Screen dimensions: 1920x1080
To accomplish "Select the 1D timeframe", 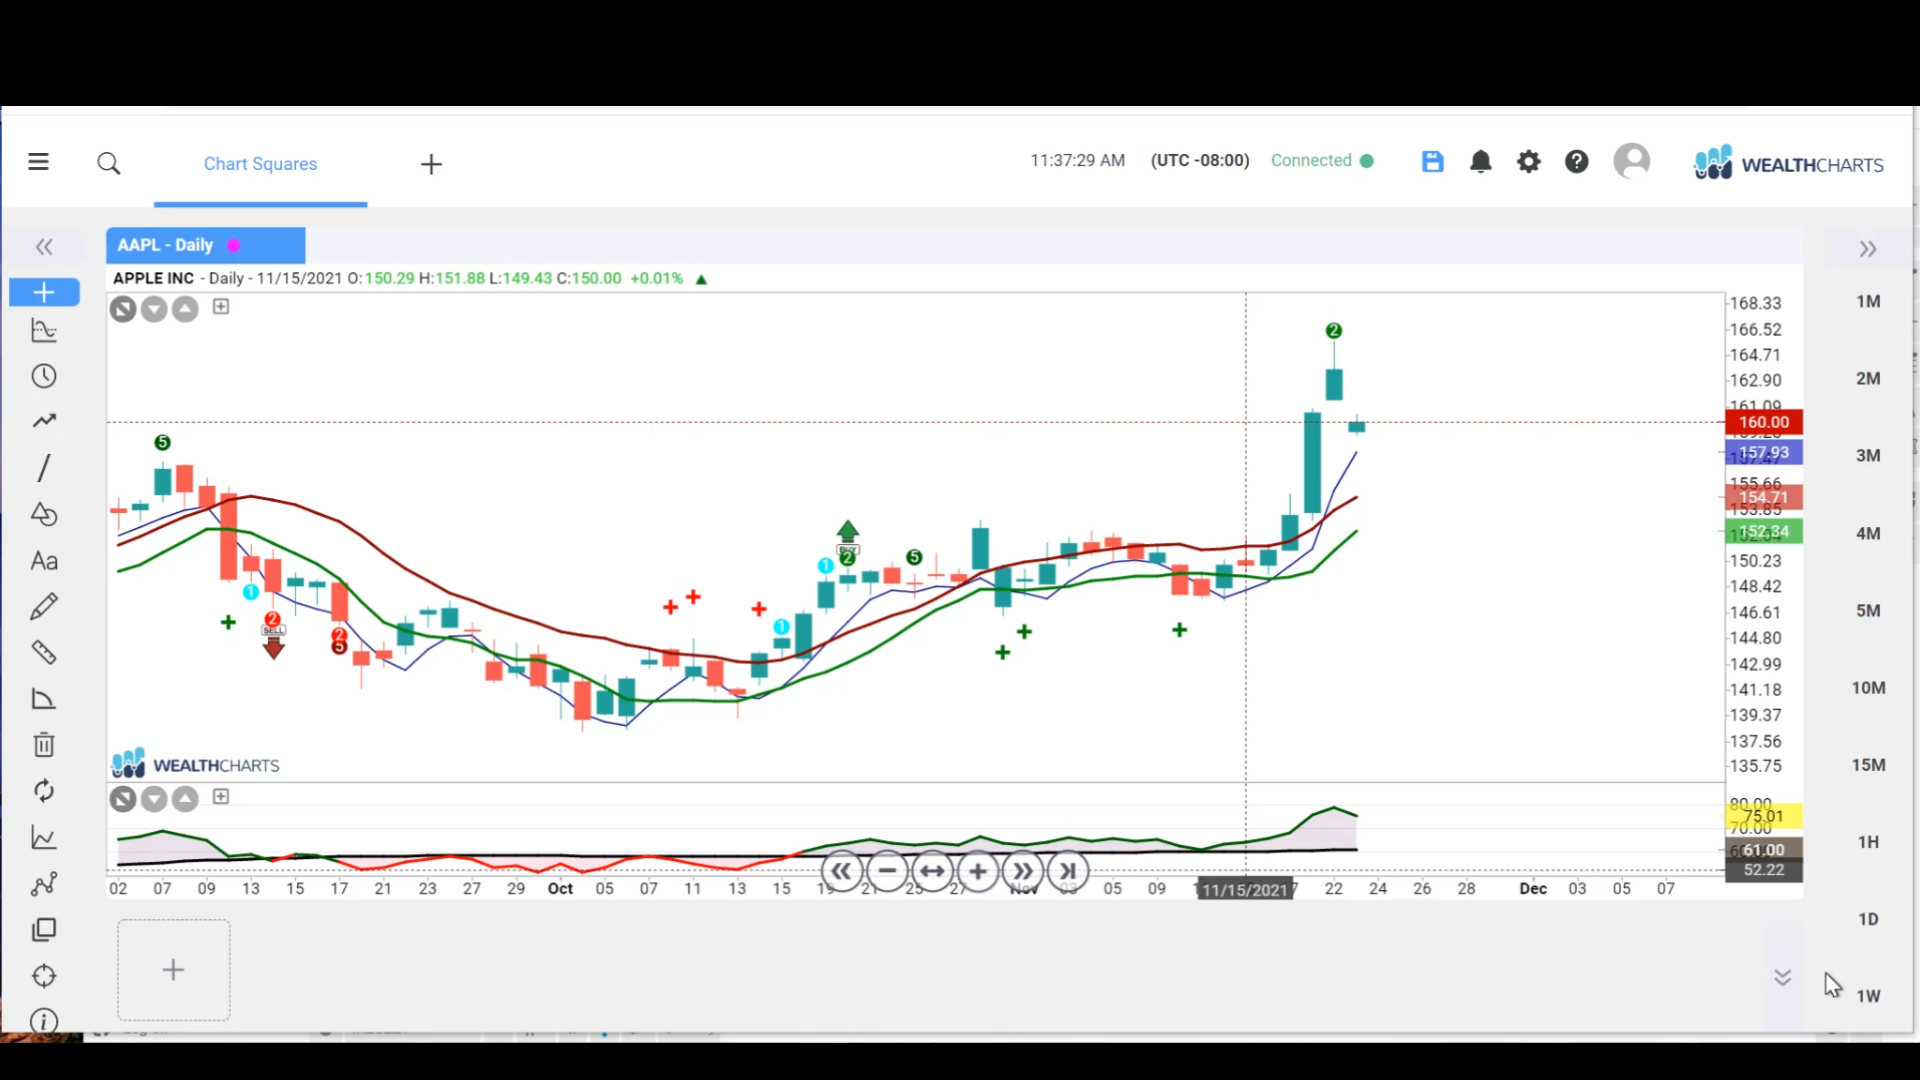I will pos(1868,919).
